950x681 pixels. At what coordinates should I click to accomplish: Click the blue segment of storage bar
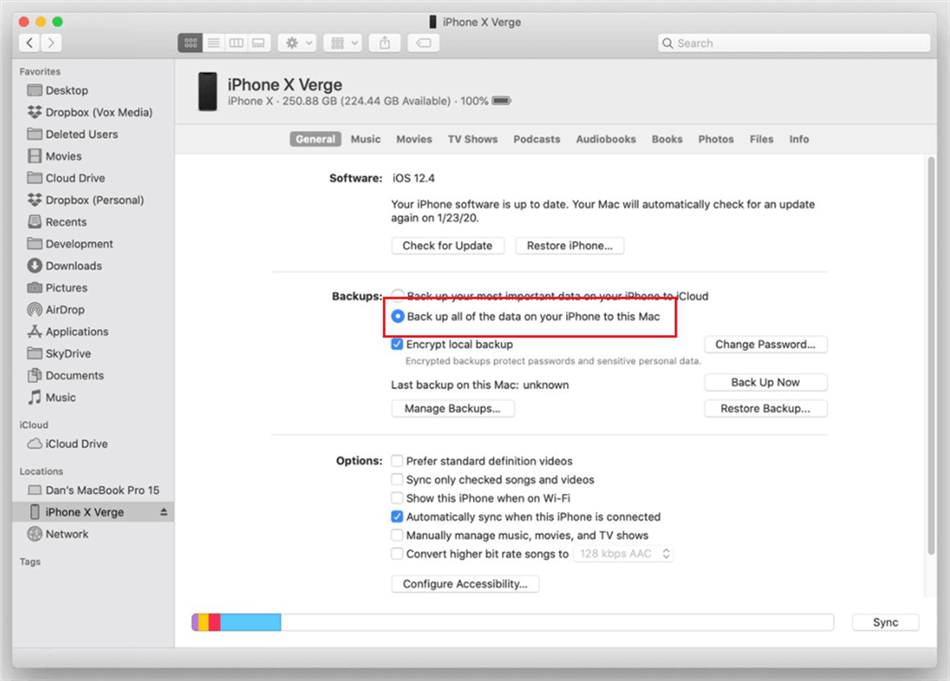tap(250, 622)
